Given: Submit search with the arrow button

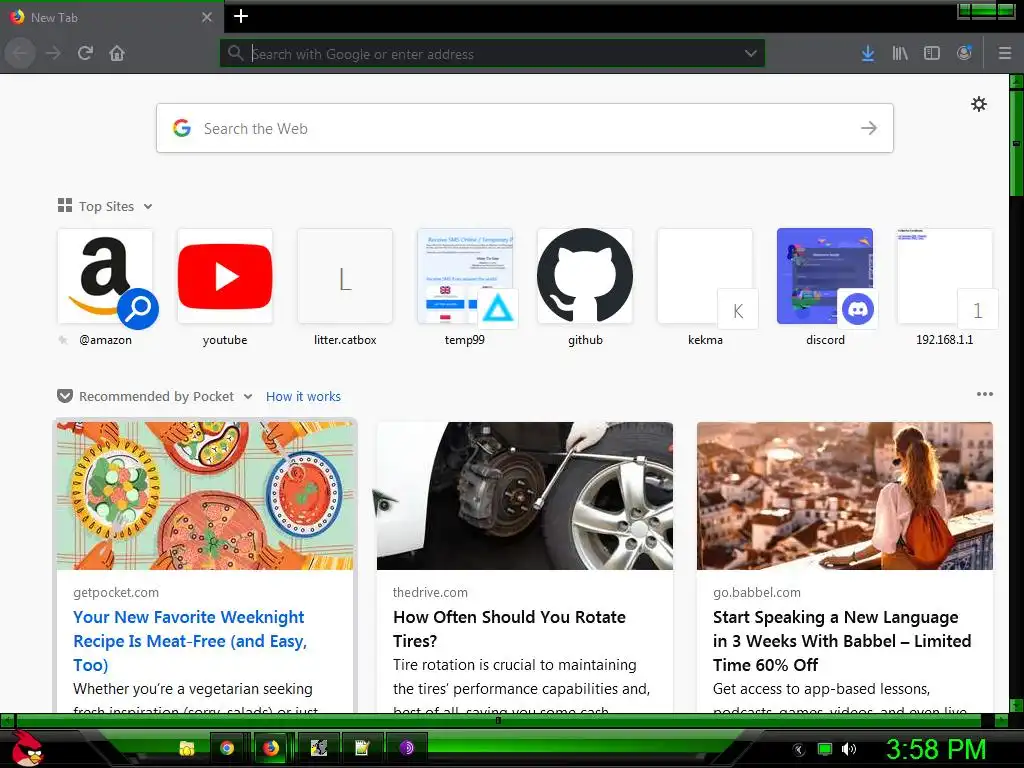Looking at the screenshot, I should [869, 128].
